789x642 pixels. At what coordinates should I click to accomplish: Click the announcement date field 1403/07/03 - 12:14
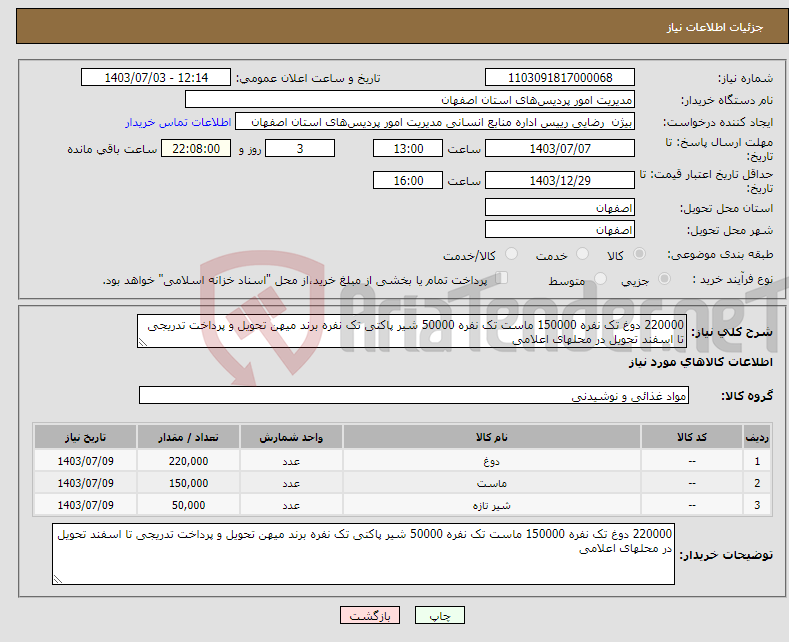pos(156,77)
